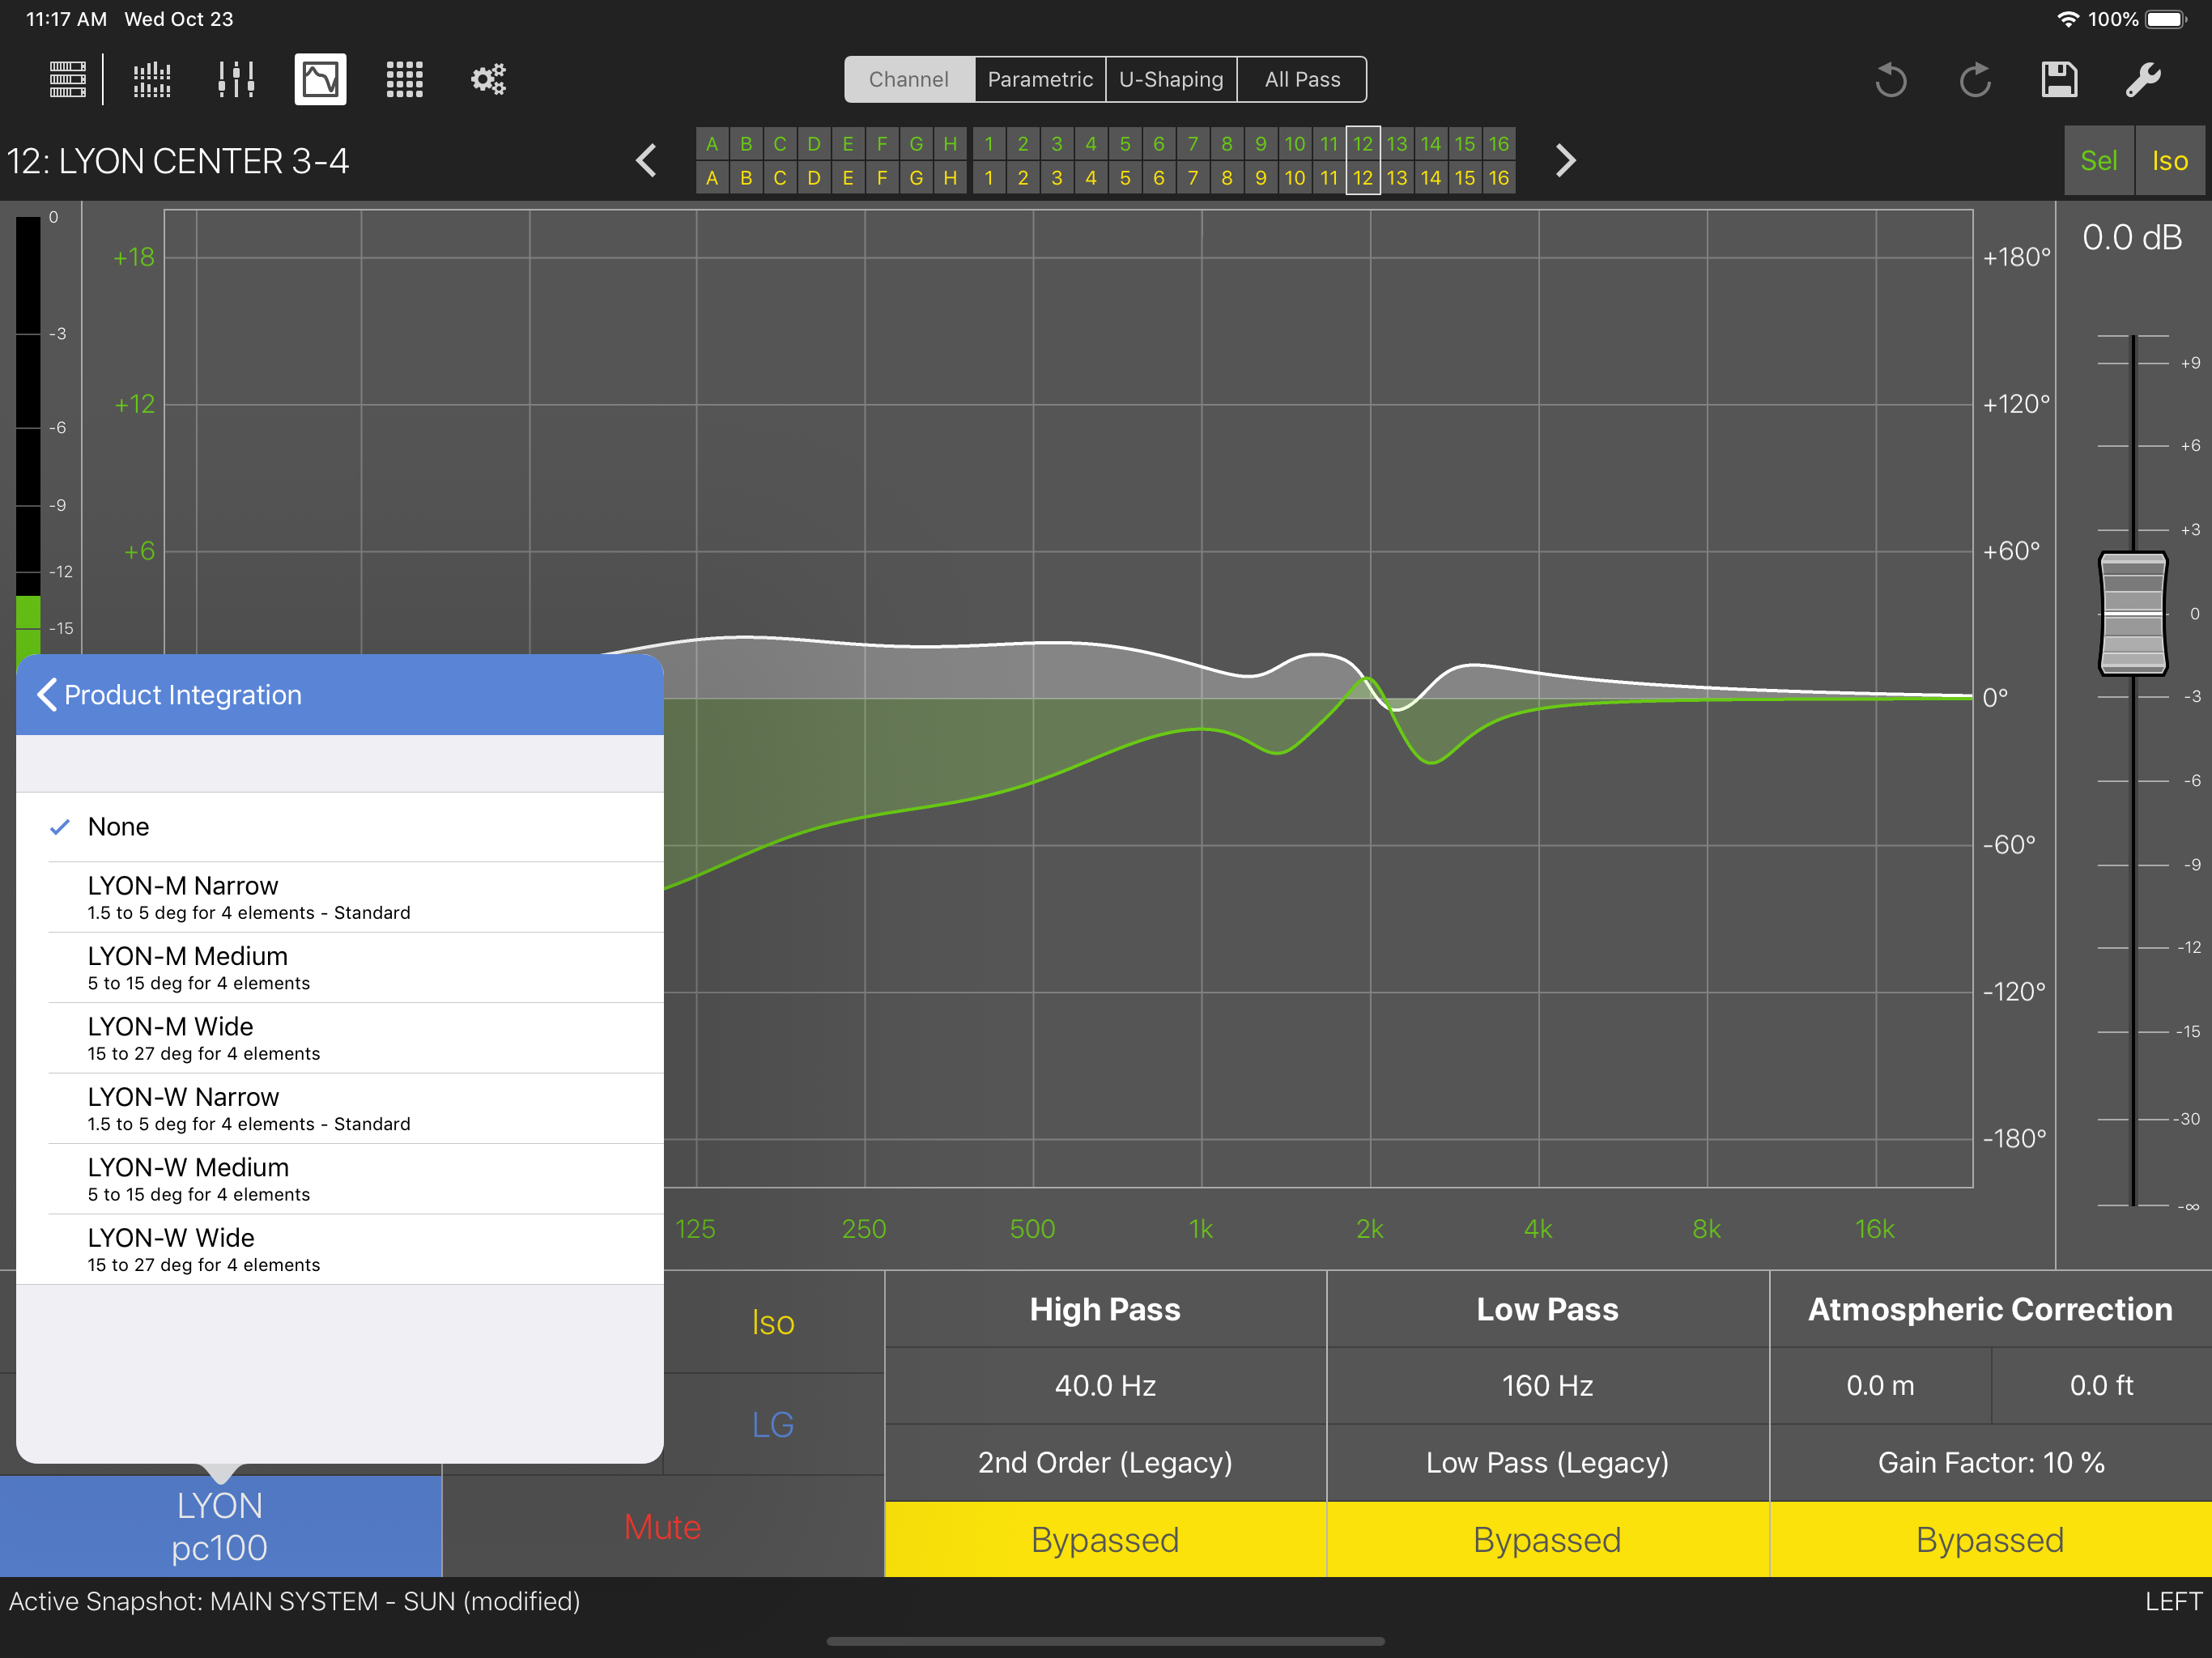Viewport: 2212px width, 1658px height.
Task: Switch to Channel tab
Action: pyautogui.click(x=909, y=79)
